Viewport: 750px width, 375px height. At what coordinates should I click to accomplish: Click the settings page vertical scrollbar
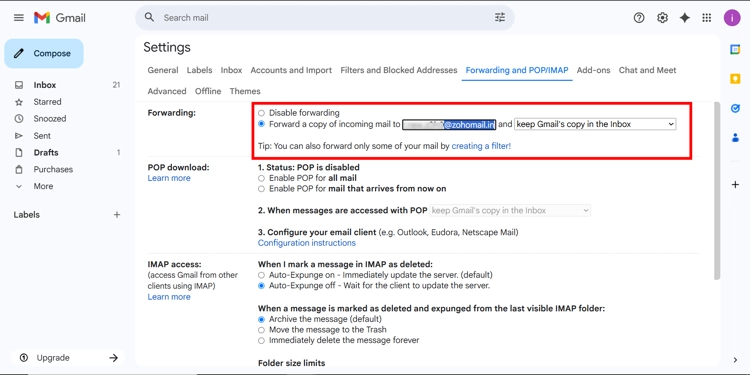pyautogui.click(x=716, y=190)
